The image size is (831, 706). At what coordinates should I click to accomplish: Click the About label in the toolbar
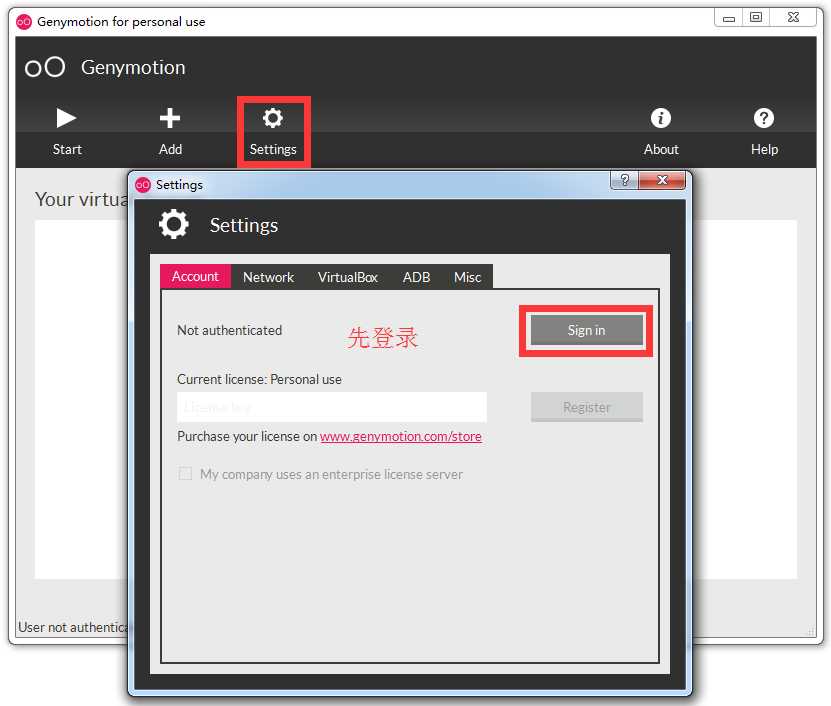coord(661,149)
